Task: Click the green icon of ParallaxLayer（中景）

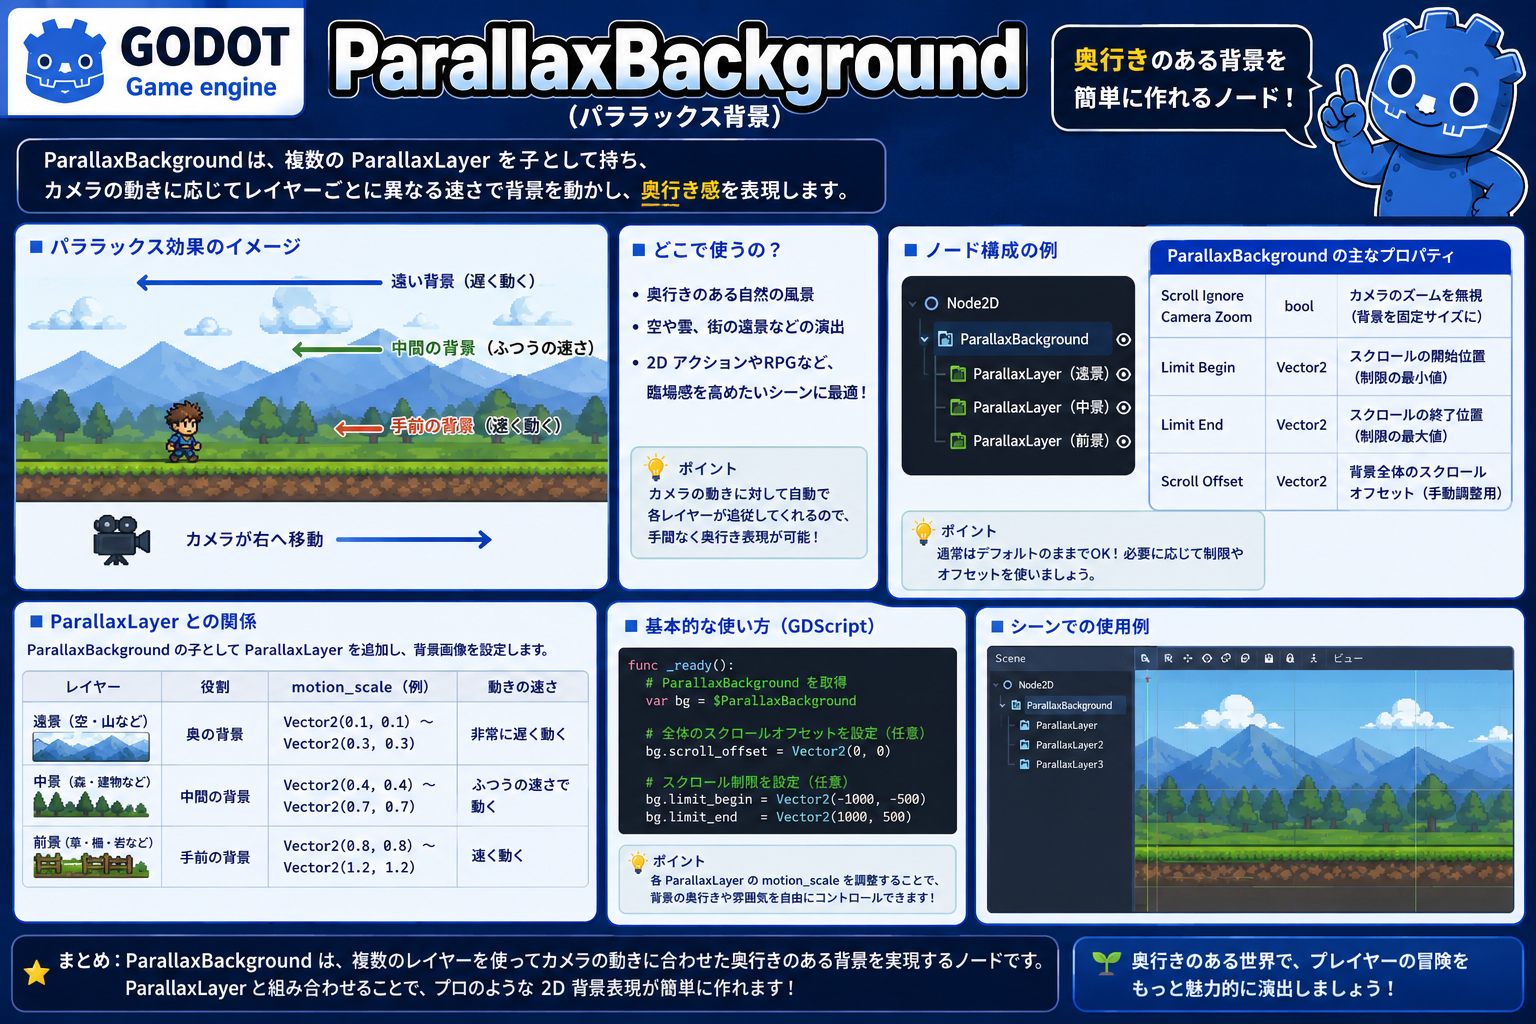Action: click(x=958, y=407)
